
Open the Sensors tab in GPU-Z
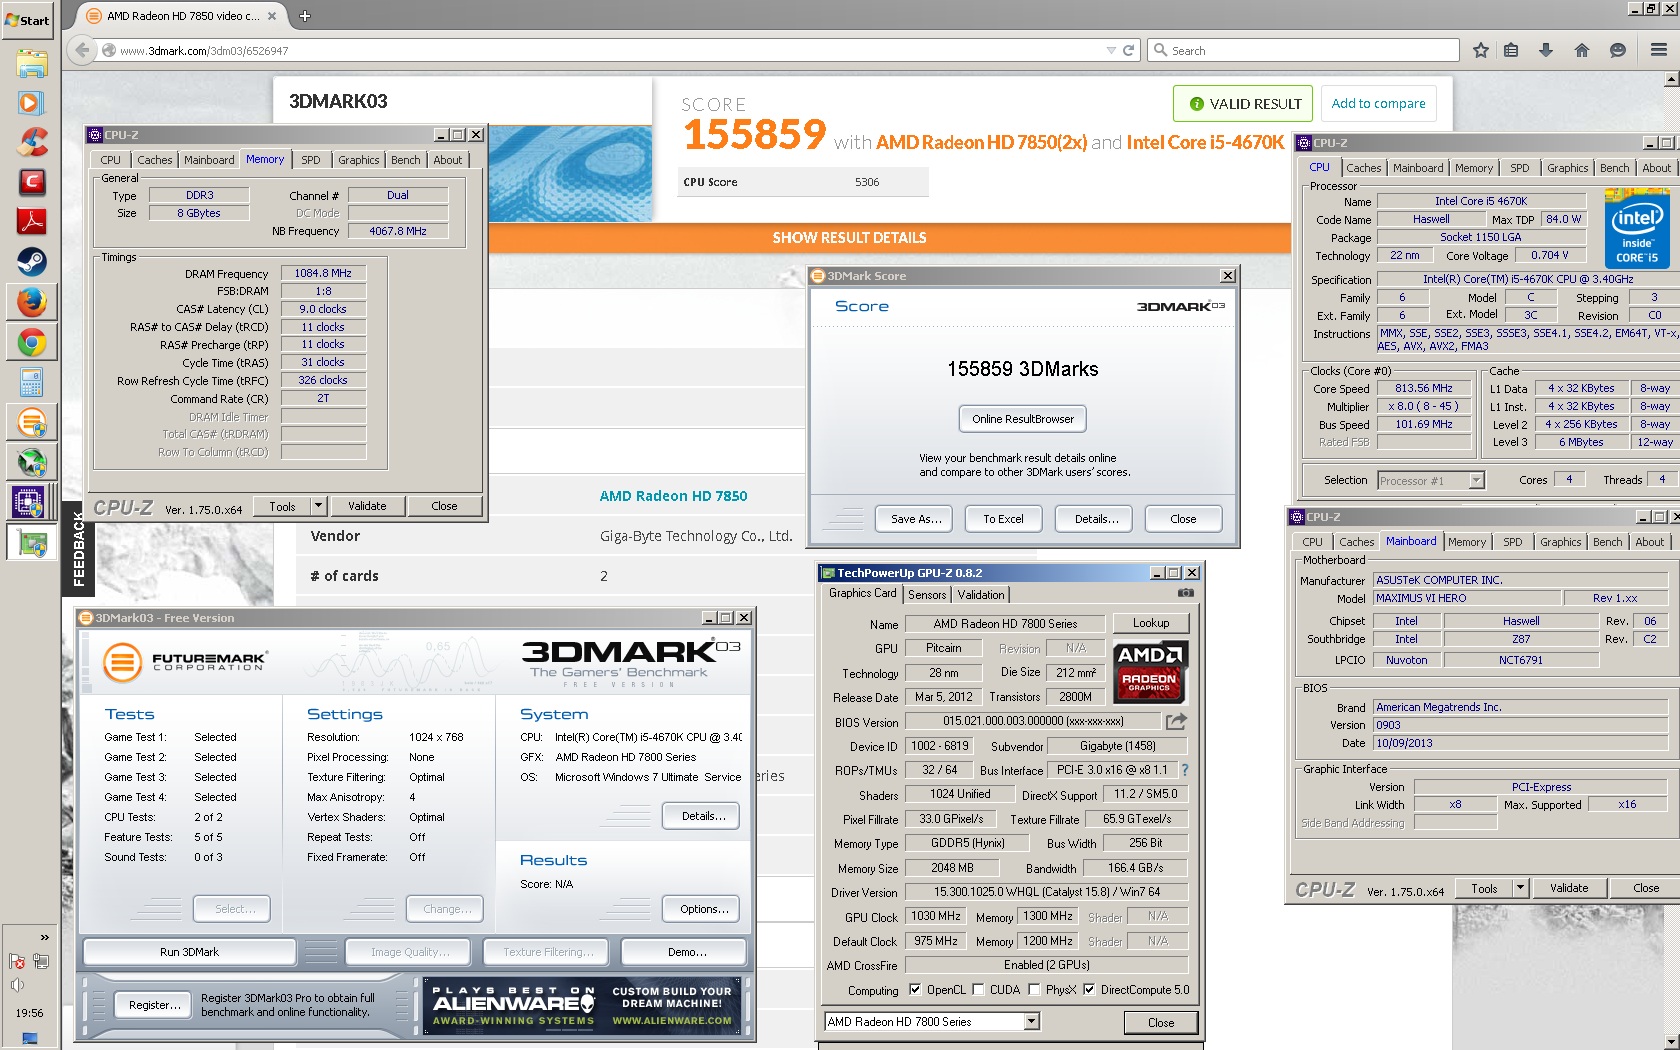927,595
